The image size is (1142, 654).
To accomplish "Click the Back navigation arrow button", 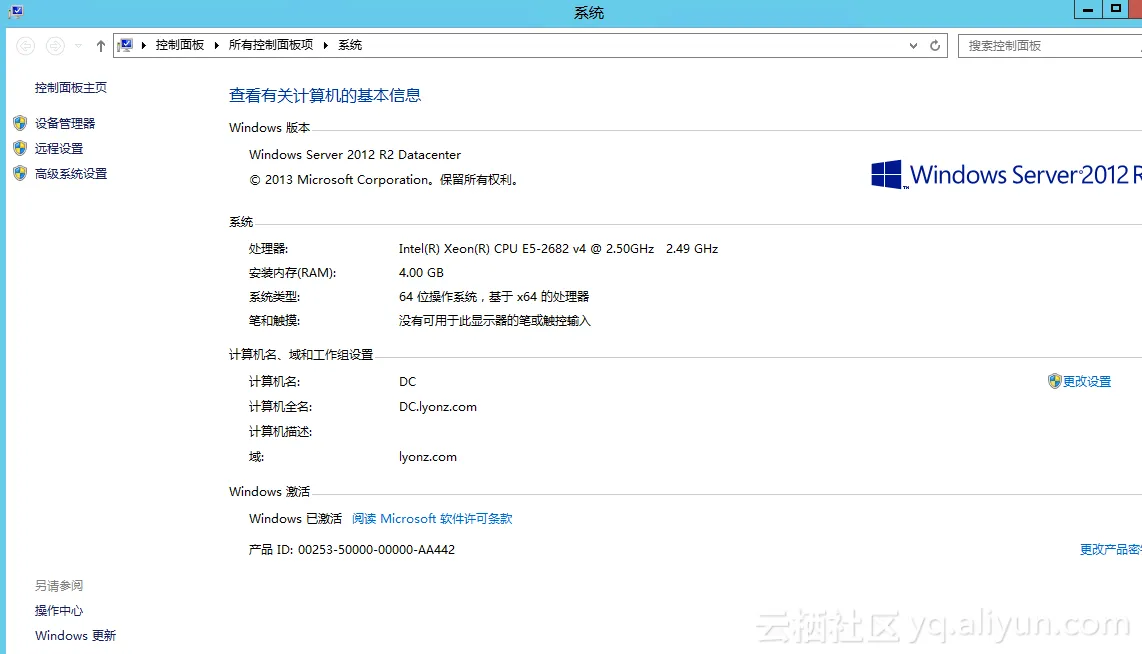I will pyautogui.click(x=26, y=46).
